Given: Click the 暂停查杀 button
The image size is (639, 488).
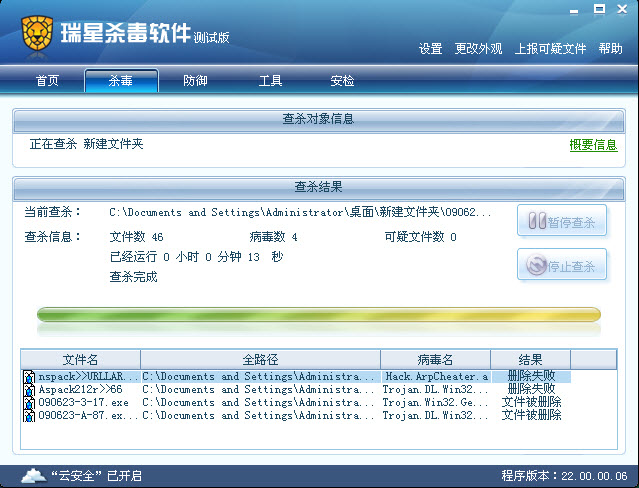Looking at the screenshot, I should click(x=562, y=221).
